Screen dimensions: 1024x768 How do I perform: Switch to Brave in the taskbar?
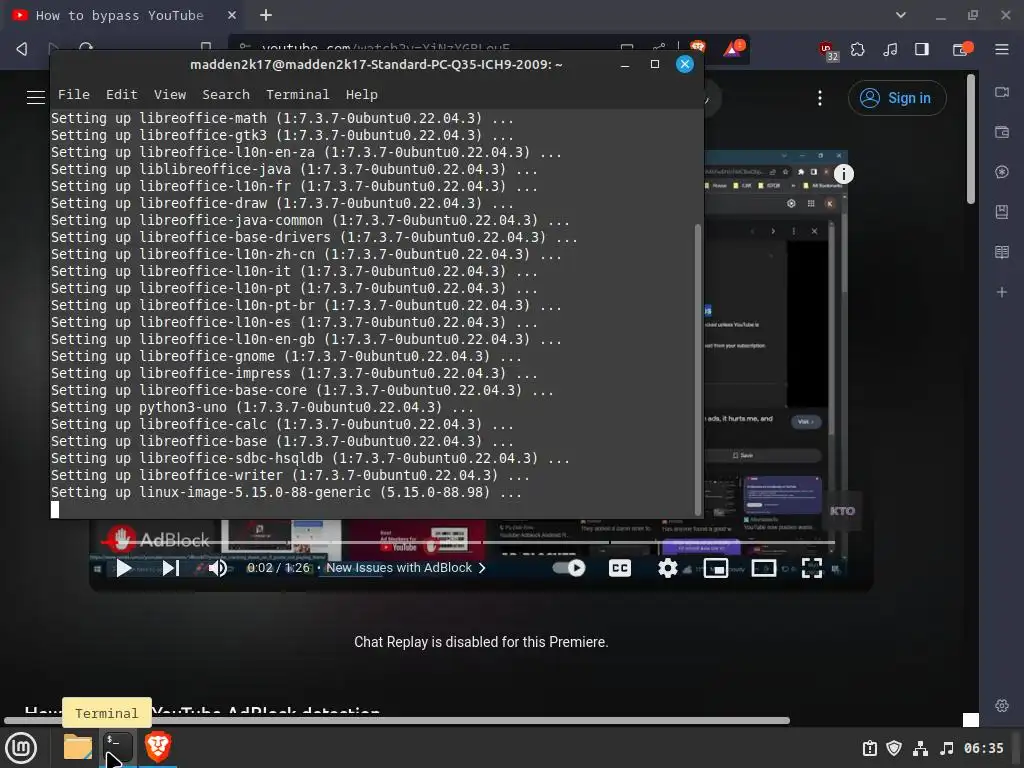tap(158, 747)
